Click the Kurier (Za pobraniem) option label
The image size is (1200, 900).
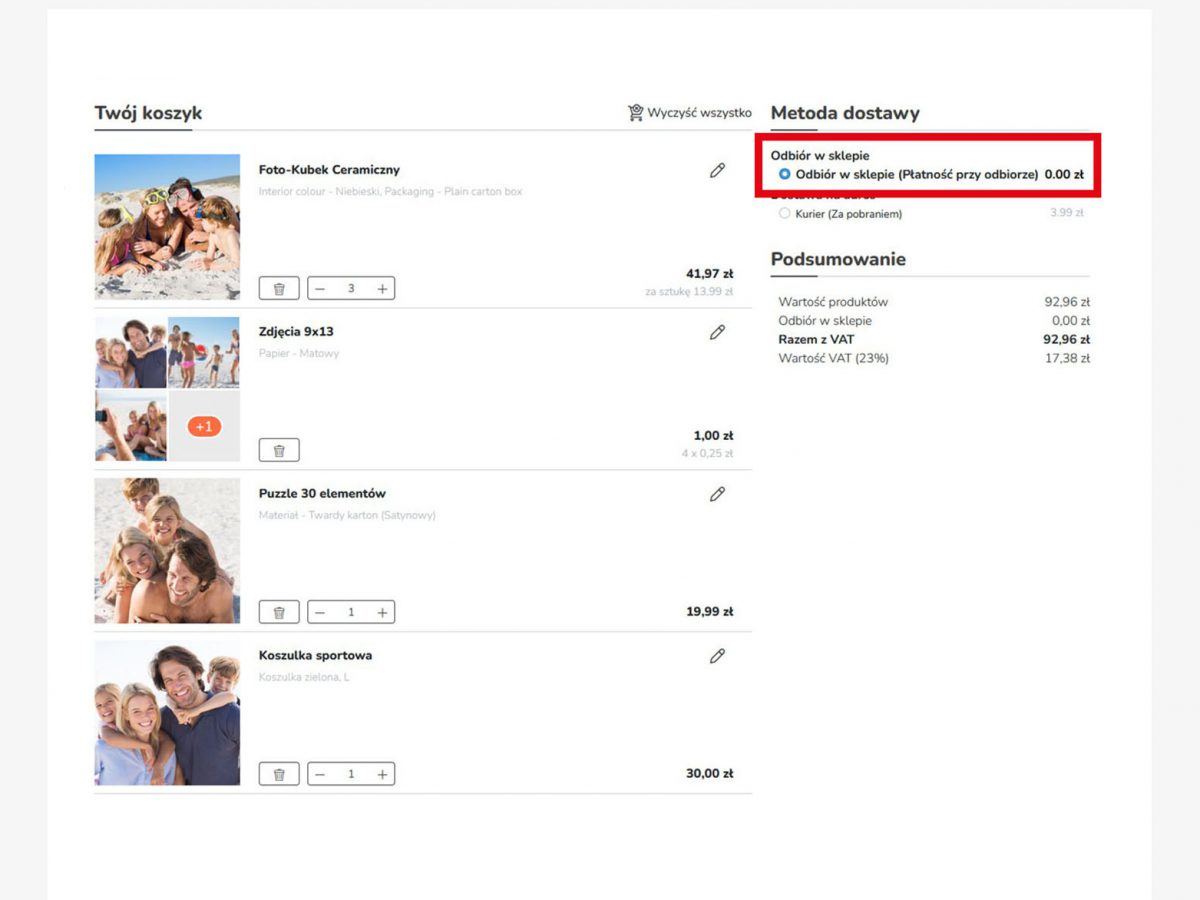(849, 214)
